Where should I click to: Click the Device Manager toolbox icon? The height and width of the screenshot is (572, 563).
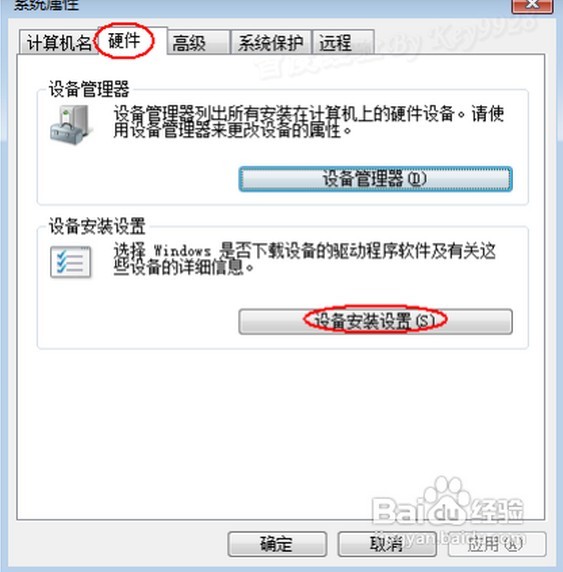coord(70,125)
